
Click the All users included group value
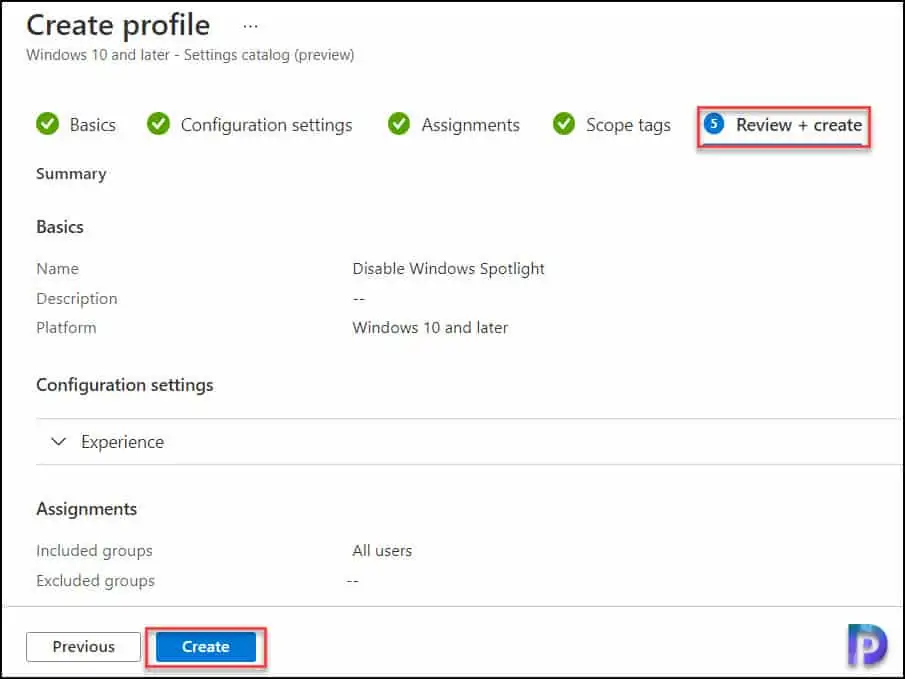pyautogui.click(x=382, y=551)
